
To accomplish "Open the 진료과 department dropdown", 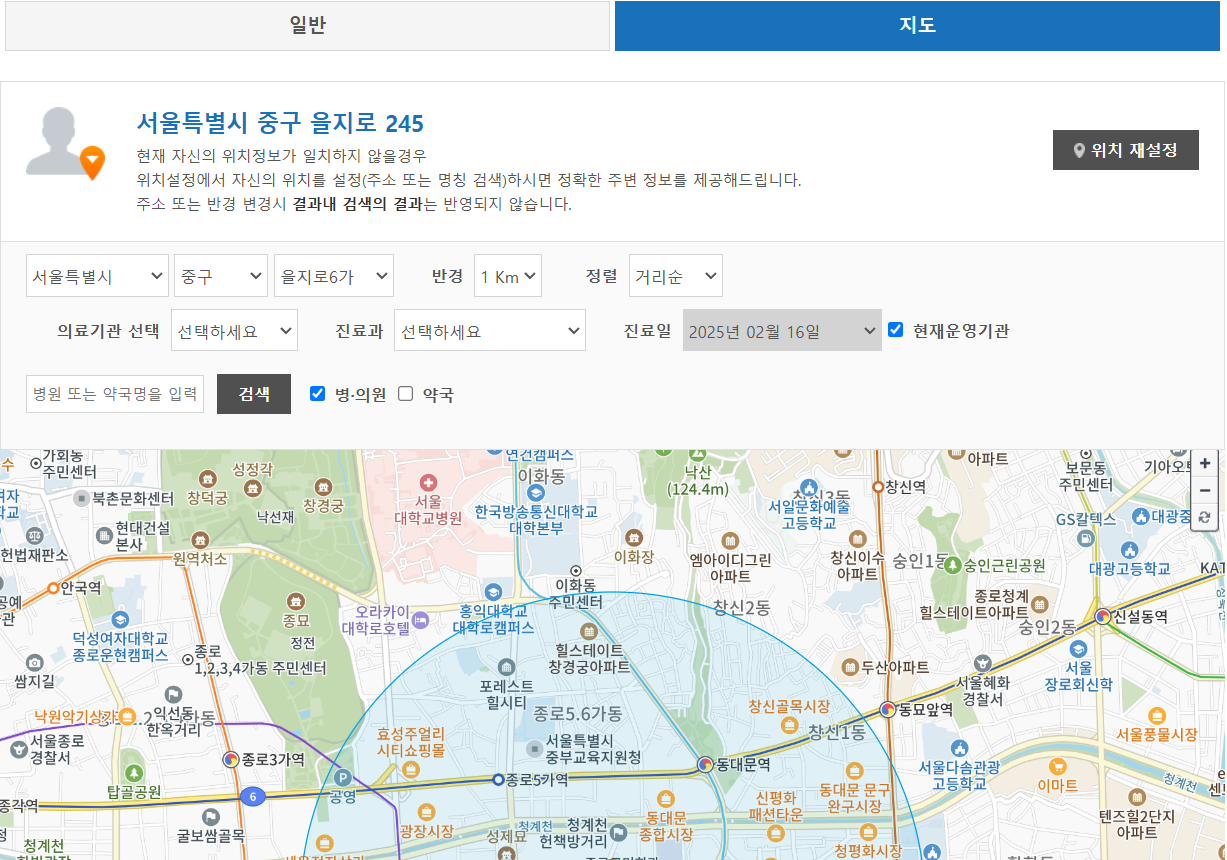I will 490,330.
